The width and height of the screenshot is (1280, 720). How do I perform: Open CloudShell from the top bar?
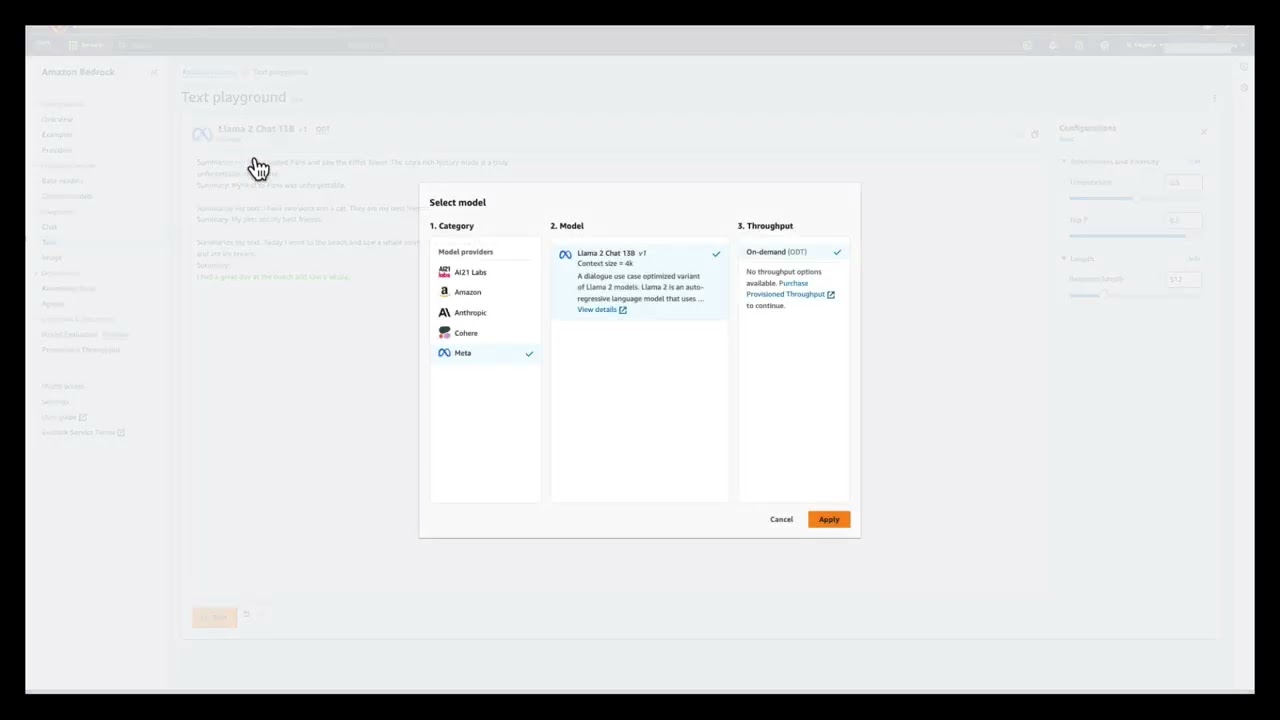(x=1027, y=45)
